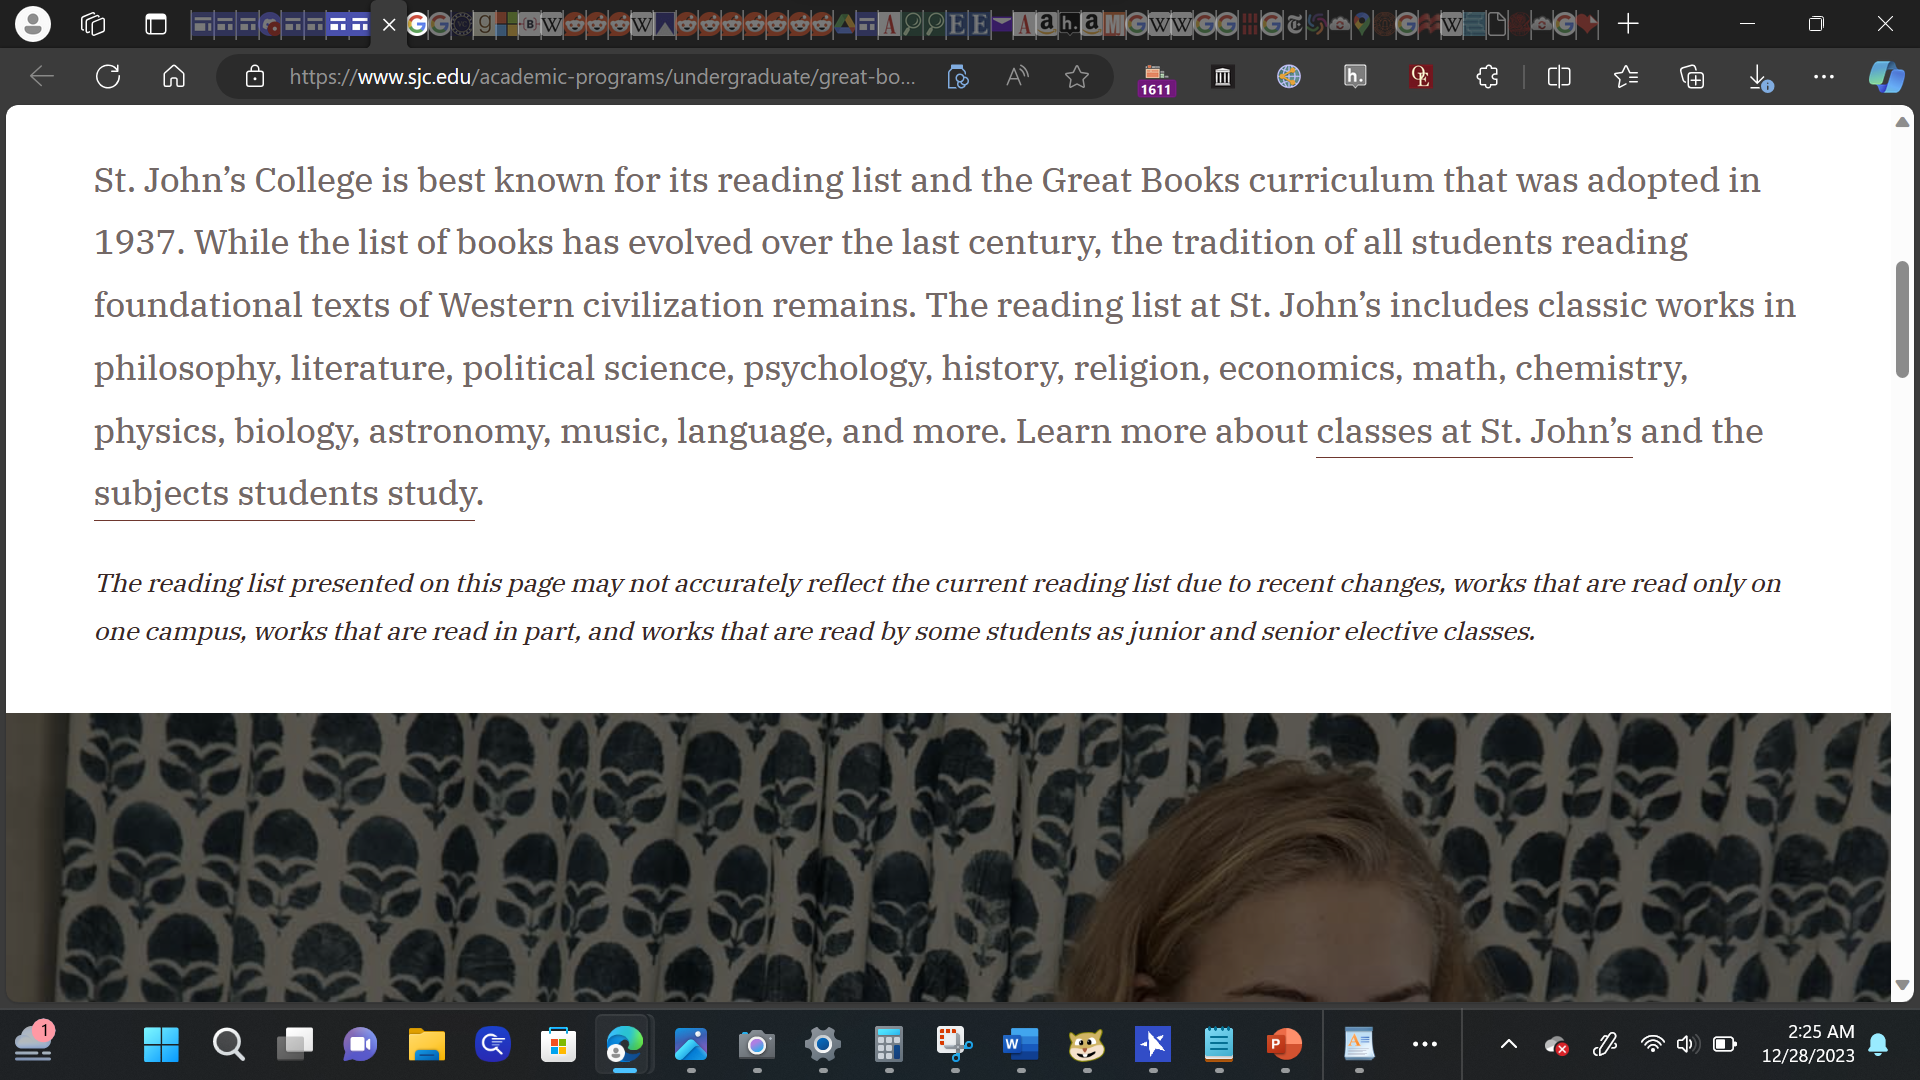
Task: Open Settings and more menu
Action: pos(1824,76)
